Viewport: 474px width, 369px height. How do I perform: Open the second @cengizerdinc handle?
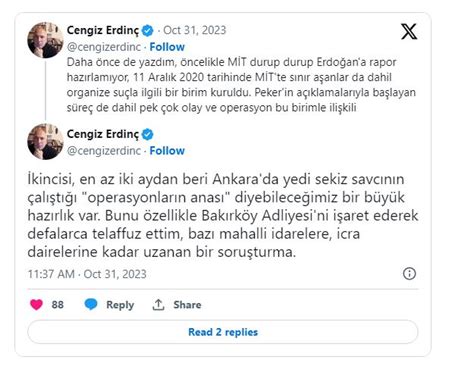click(x=104, y=151)
